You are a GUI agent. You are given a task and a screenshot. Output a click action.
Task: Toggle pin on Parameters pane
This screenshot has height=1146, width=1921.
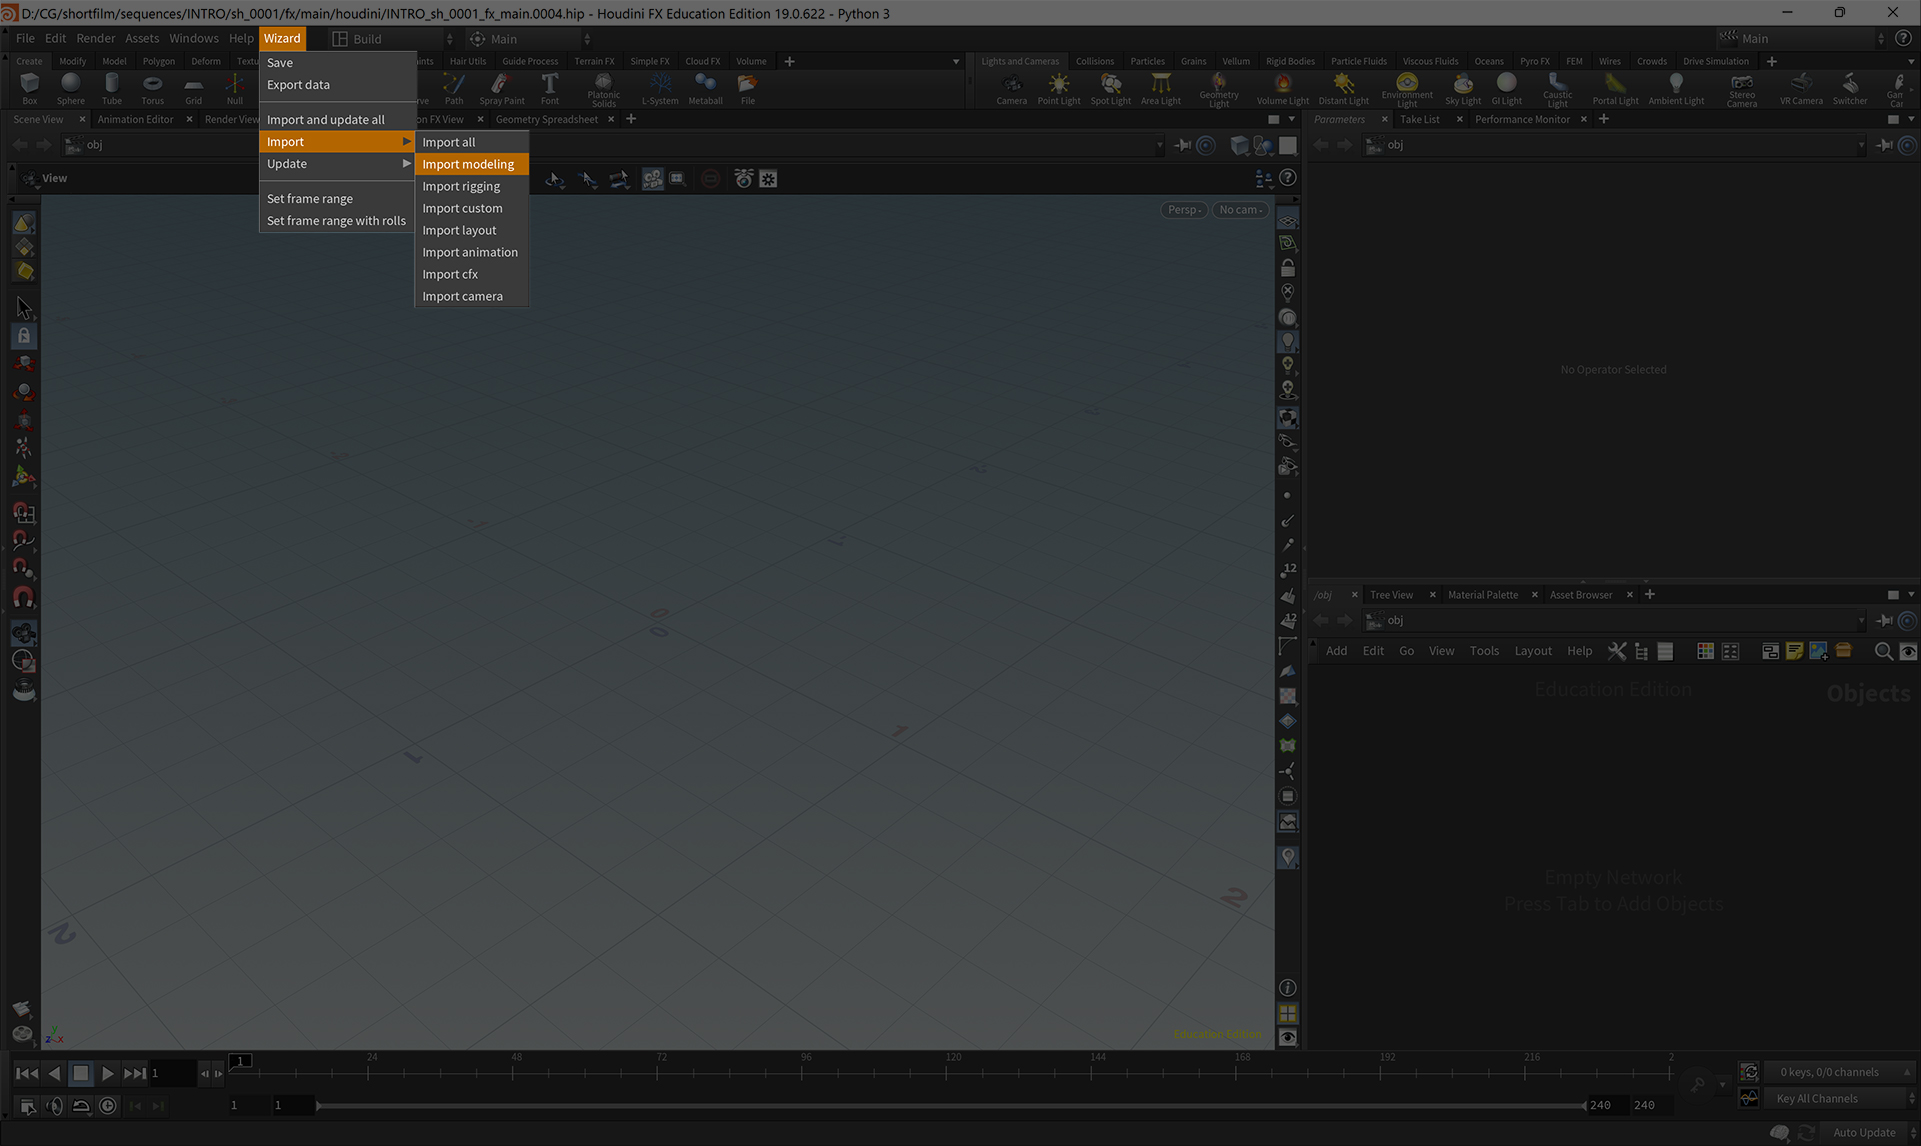(x=1884, y=145)
